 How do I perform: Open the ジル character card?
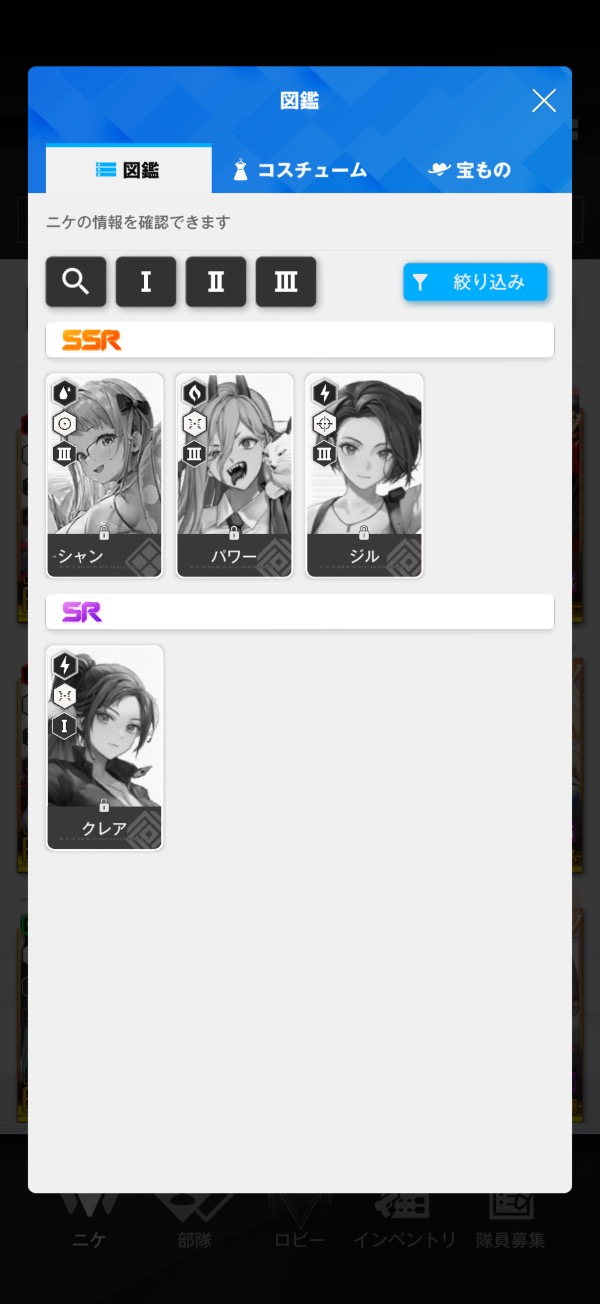pos(364,475)
